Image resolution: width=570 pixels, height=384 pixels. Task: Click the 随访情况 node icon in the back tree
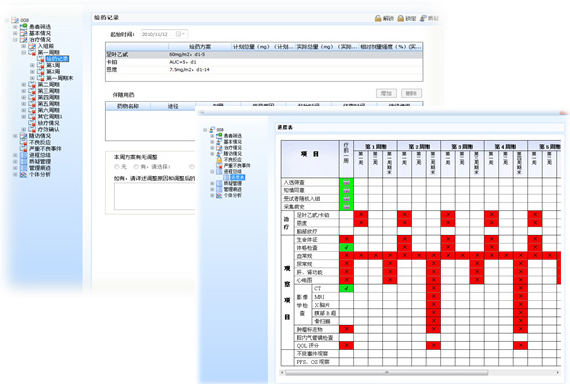pyautogui.click(x=24, y=136)
